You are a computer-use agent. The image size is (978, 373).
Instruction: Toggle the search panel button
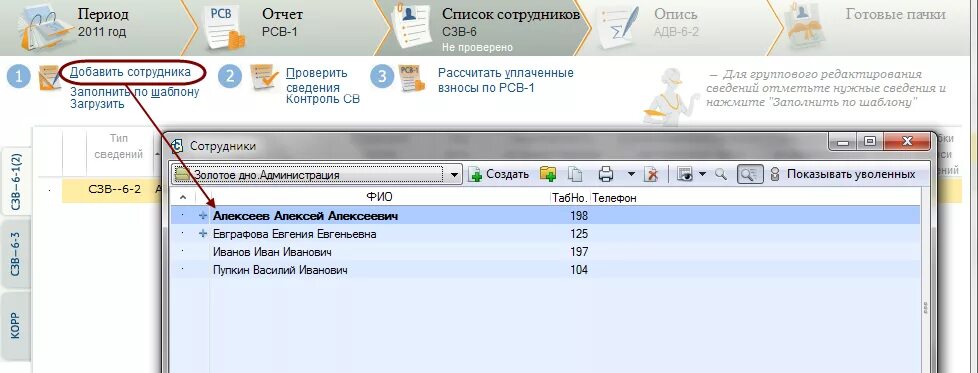click(749, 175)
